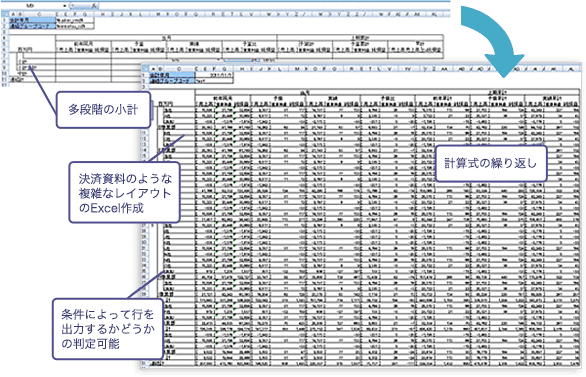Click the fx insert function icon
The width and height of the screenshot is (586, 377).
(x=95, y=6)
